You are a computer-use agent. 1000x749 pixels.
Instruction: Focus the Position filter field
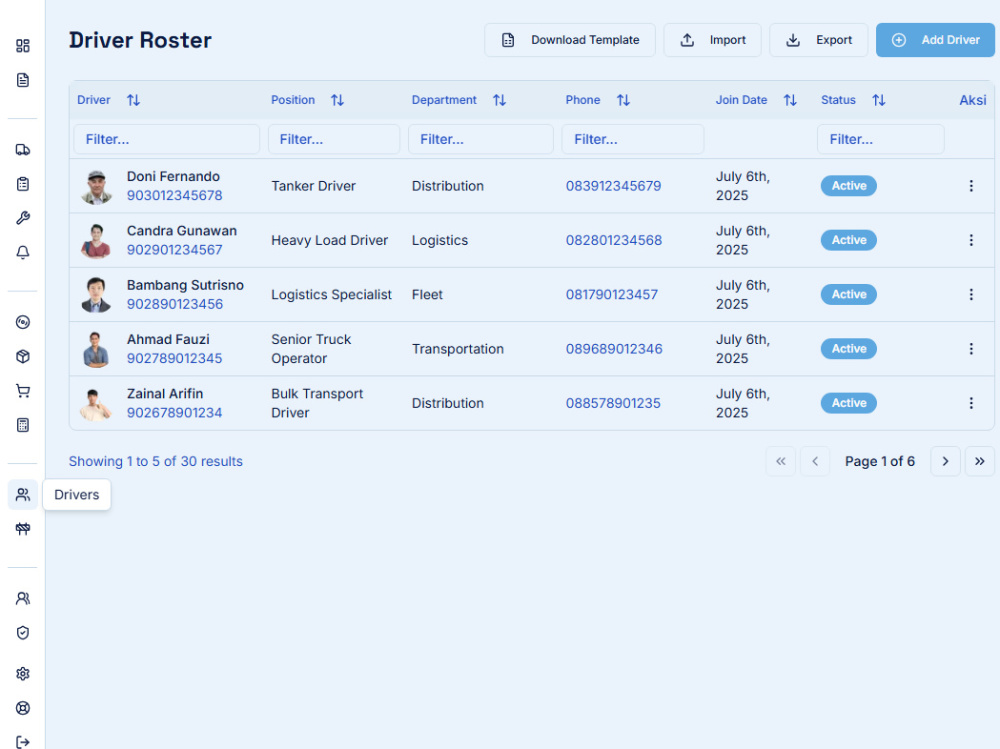click(x=334, y=139)
